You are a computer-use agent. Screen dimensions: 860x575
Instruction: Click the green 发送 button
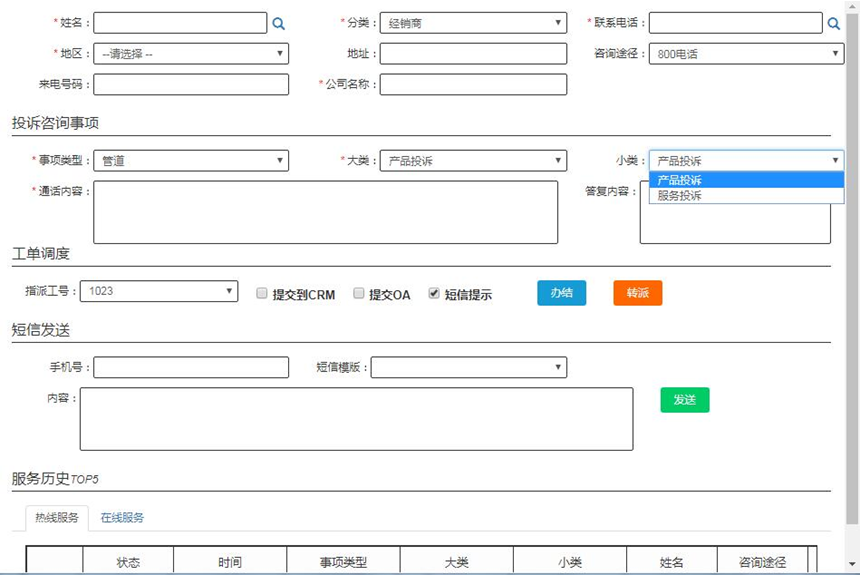(x=685, y=400)
